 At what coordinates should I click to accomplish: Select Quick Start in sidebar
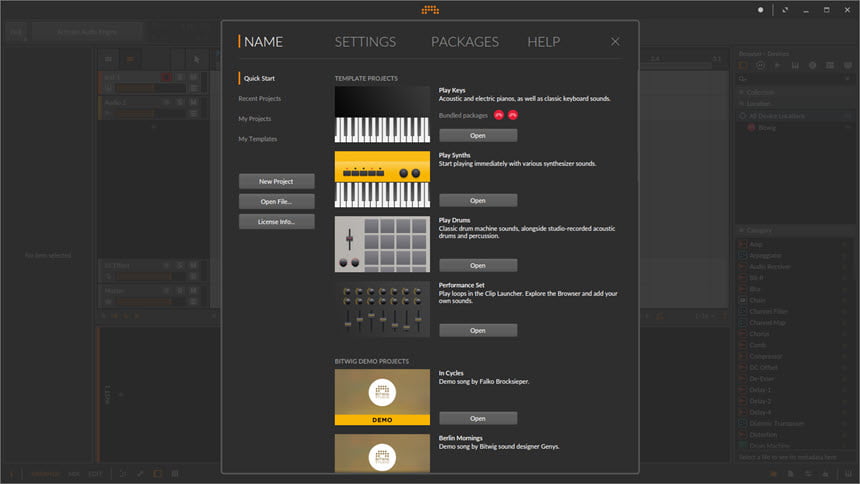point(259,78)
